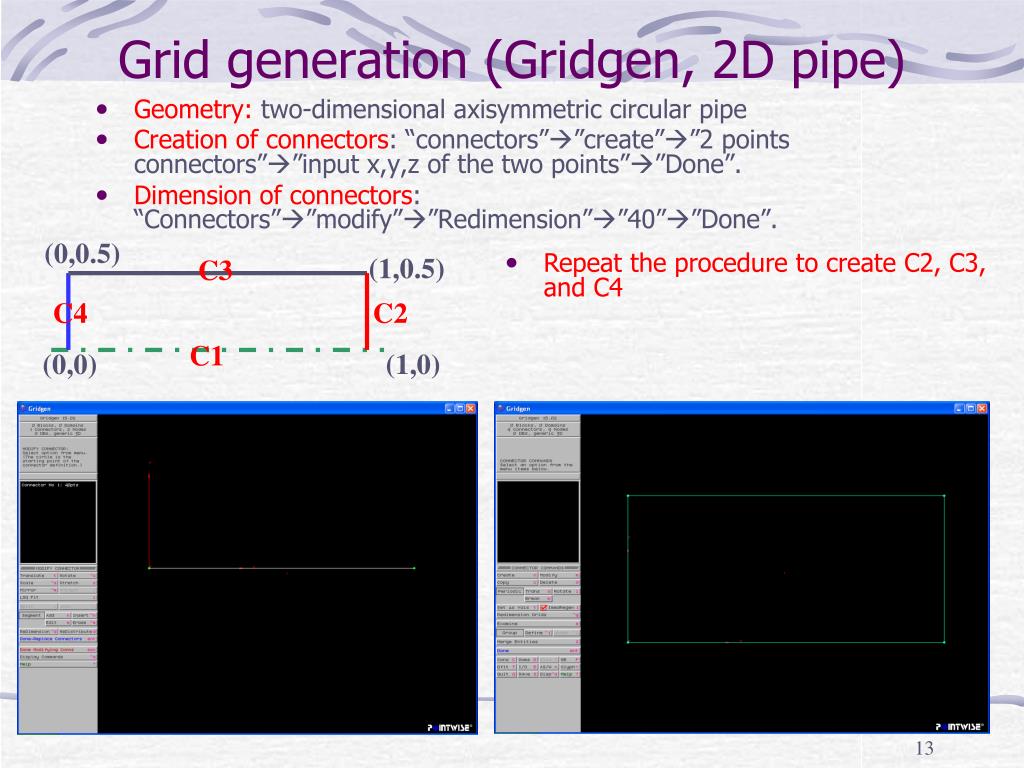Image resolution: width=1024 pixels, height=768 pixels.
Task: Click Break in right Gridgen window
Action: [538, 599]
